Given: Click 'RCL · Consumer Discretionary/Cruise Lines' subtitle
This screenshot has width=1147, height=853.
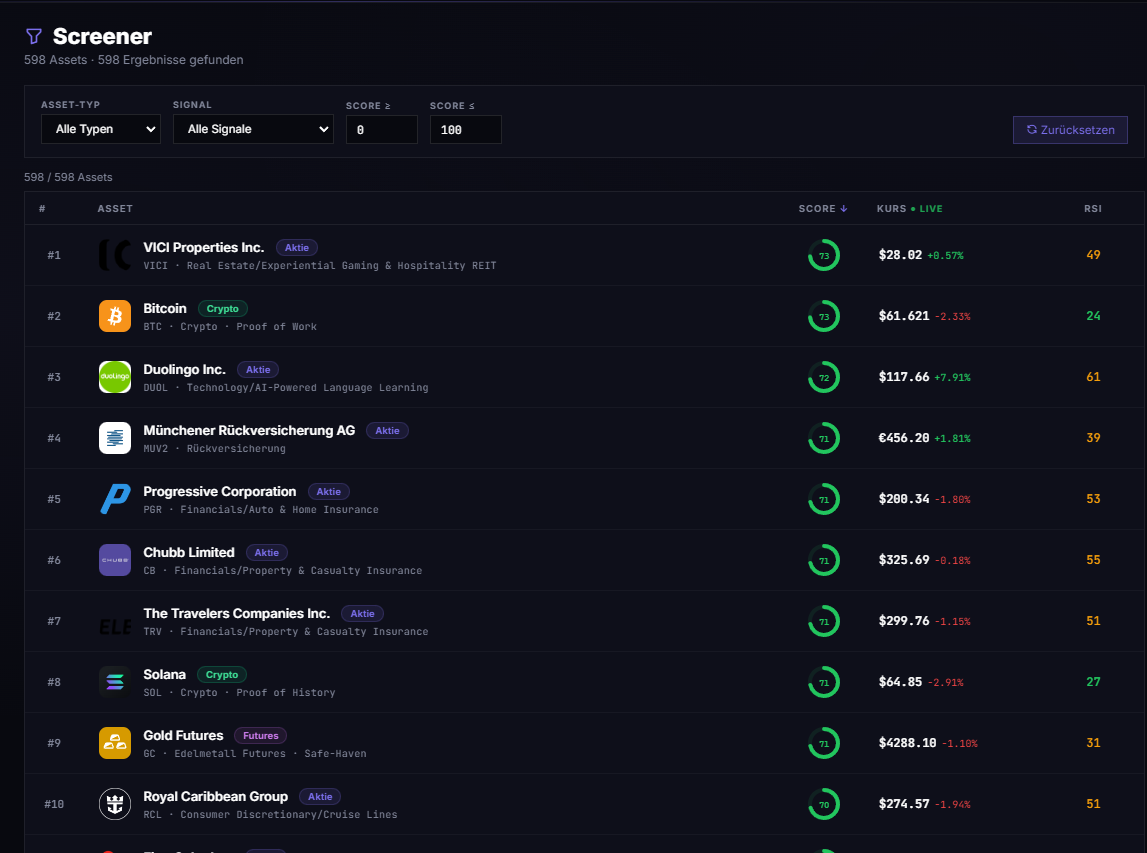Looking at the screenshot, I should tap(271, 814).
